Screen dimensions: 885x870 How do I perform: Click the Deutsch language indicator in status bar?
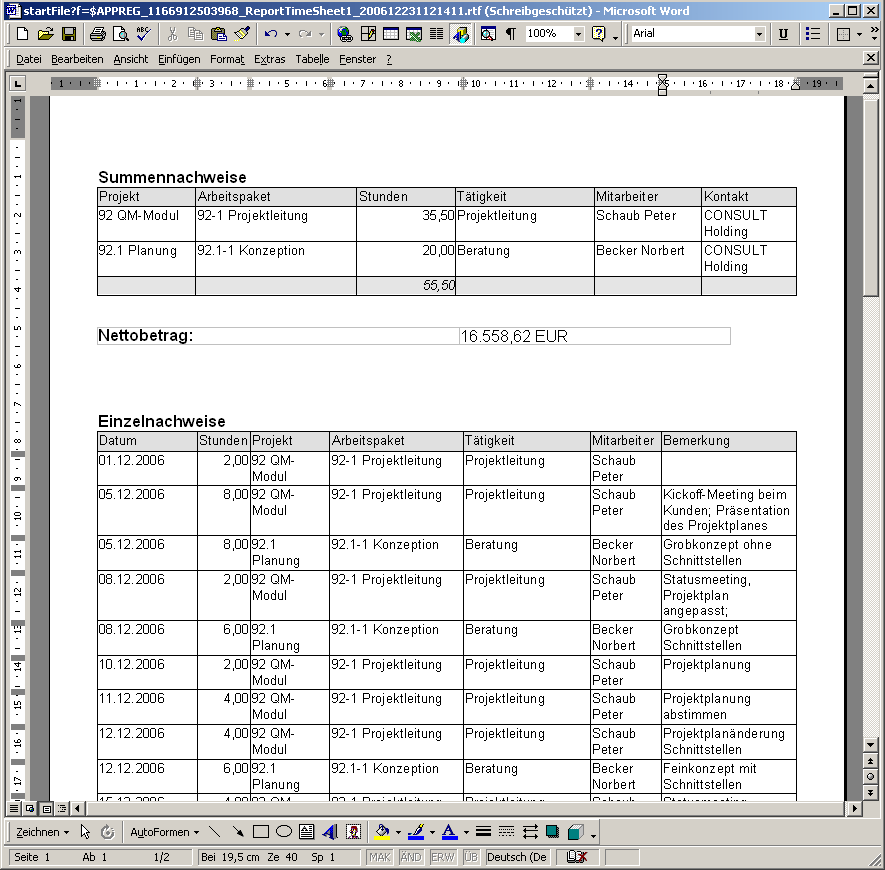point(517,857)
